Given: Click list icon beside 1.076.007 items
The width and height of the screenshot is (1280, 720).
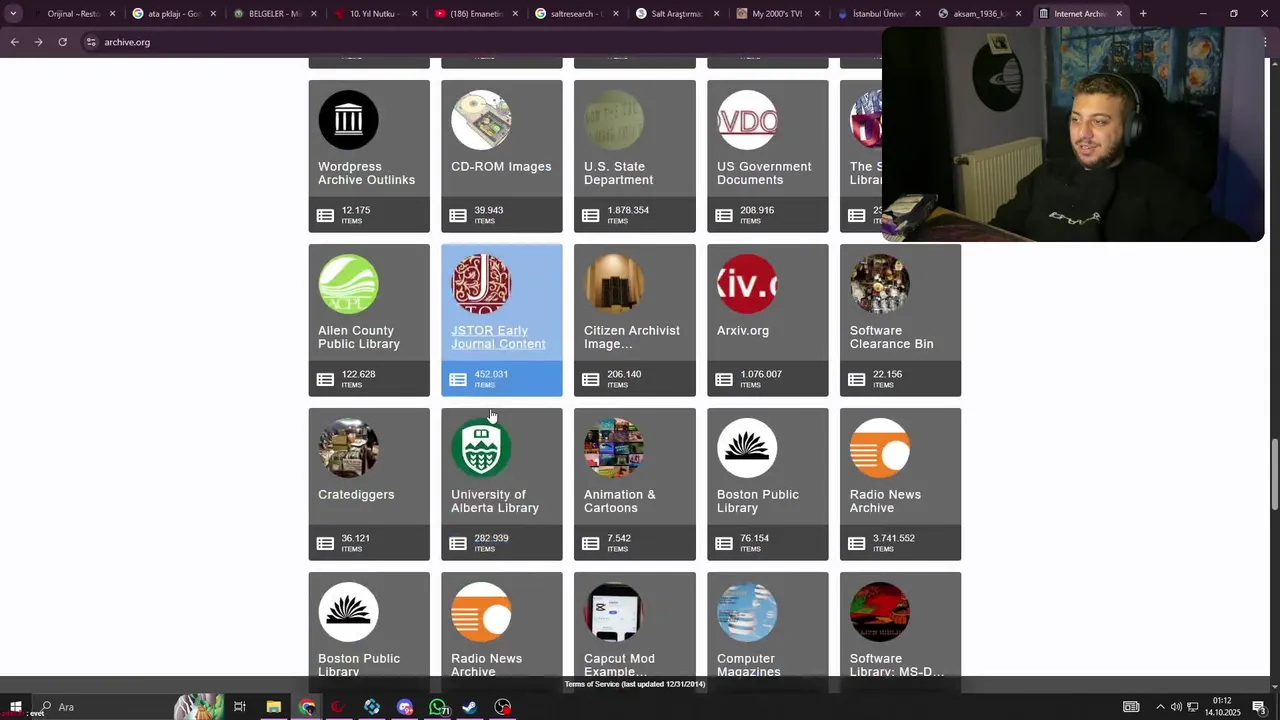Looking at the screenshot, I should (724, 380).
